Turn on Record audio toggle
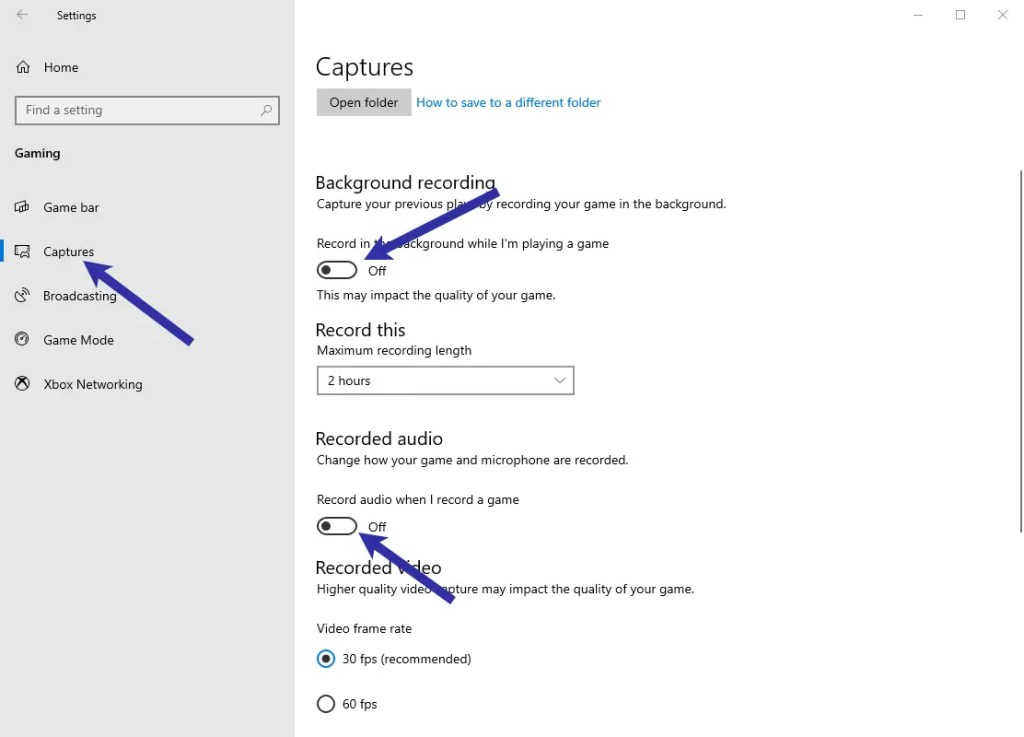Image resolution: width=1024 pixels, height=737 pixels. pyautogui.click(x=337, y=526)
